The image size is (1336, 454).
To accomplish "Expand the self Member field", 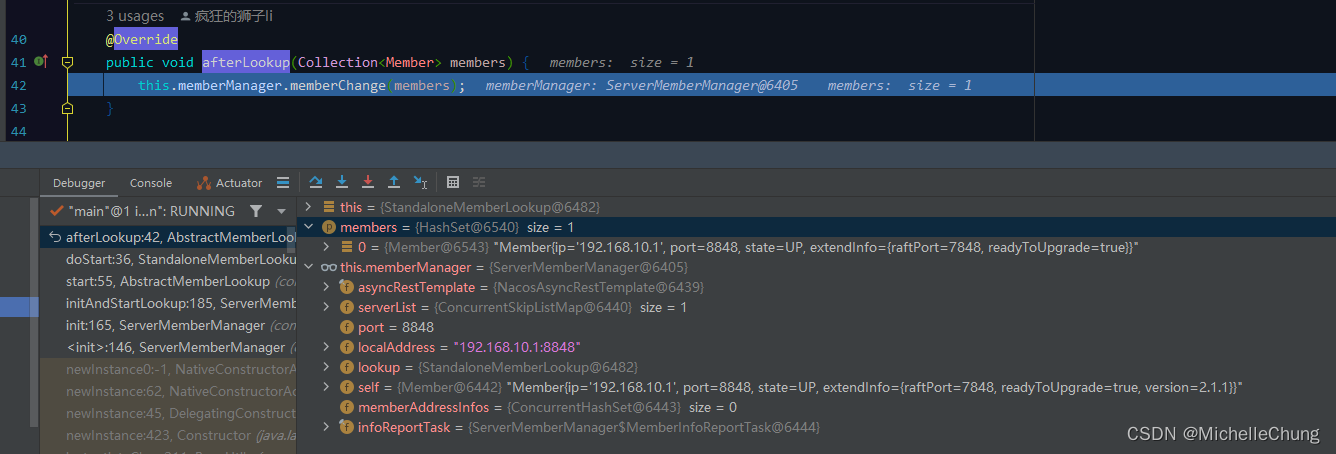I will coord(327,387).
